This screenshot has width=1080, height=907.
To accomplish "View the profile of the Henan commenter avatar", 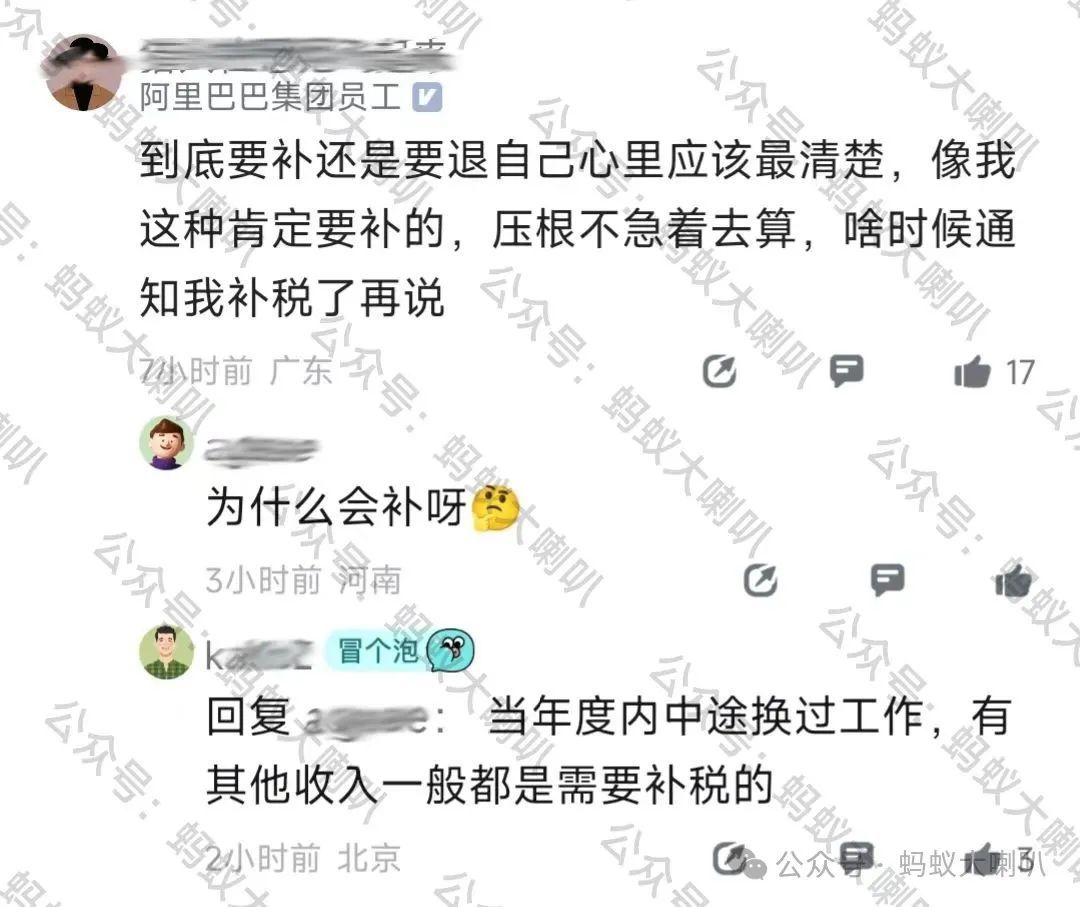I will 166,444.
